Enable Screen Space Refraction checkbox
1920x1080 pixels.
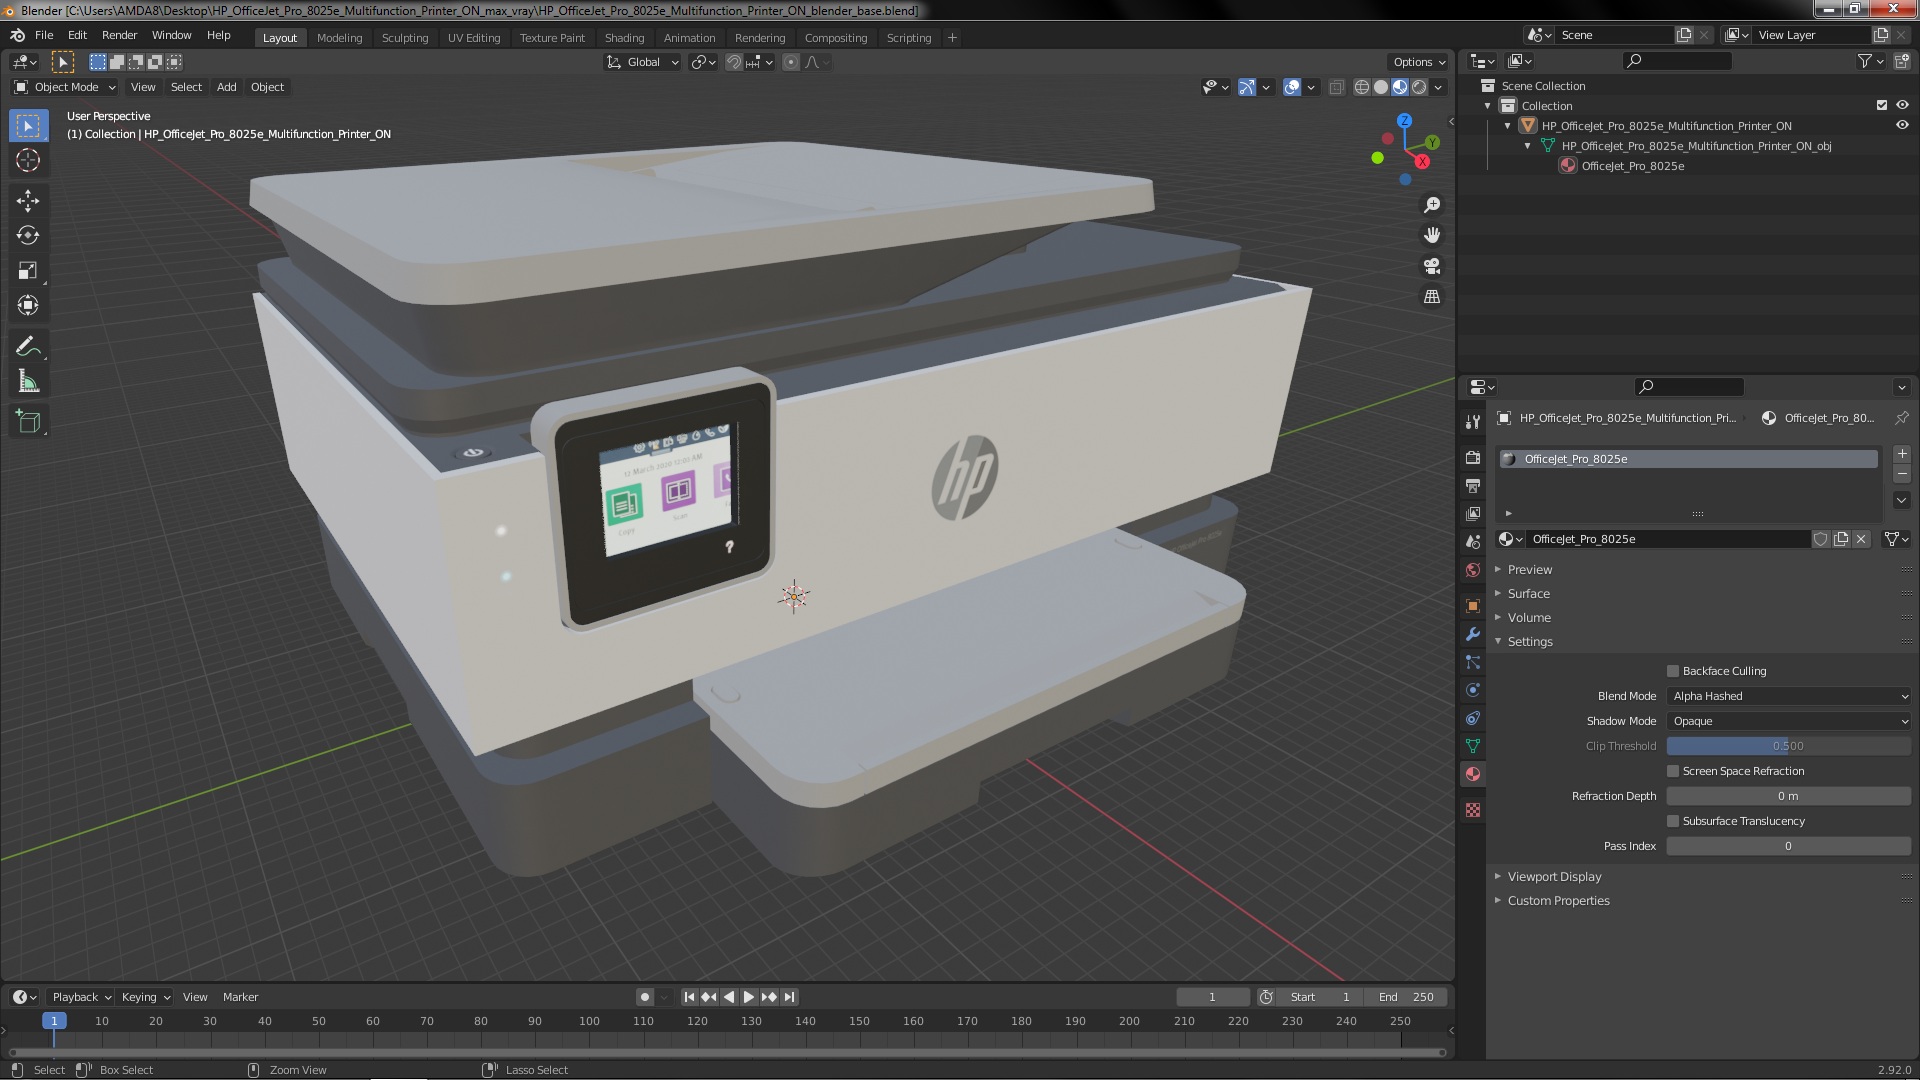1673,771
